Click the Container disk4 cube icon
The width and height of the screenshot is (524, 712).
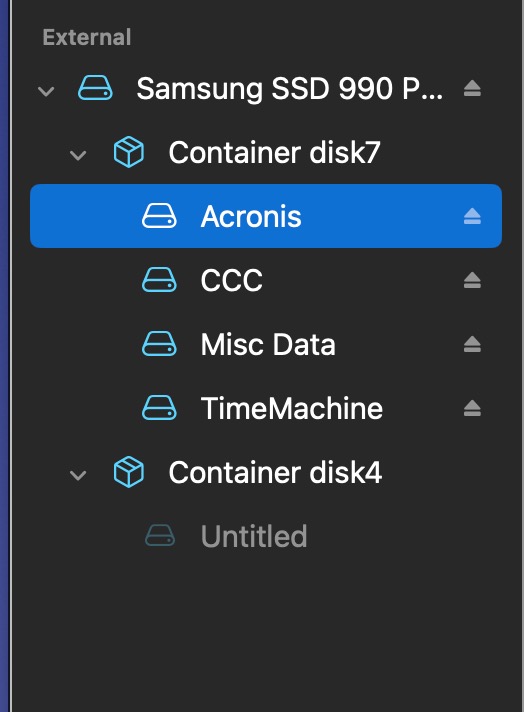point(129,472)
